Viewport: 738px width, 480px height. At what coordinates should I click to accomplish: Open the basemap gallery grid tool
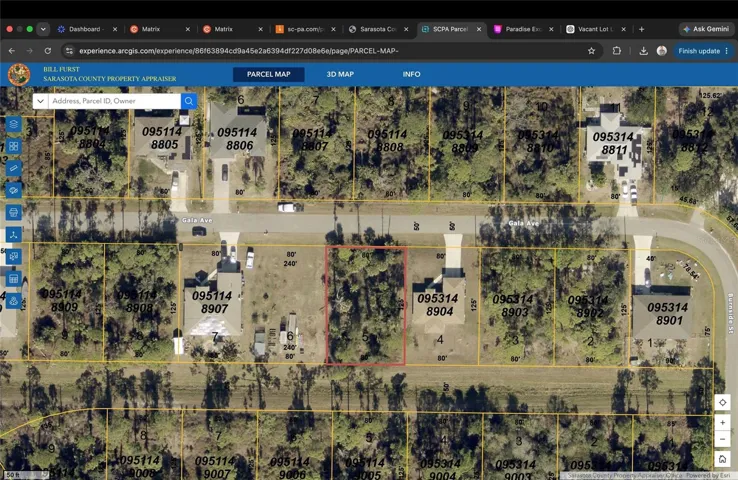14,146
